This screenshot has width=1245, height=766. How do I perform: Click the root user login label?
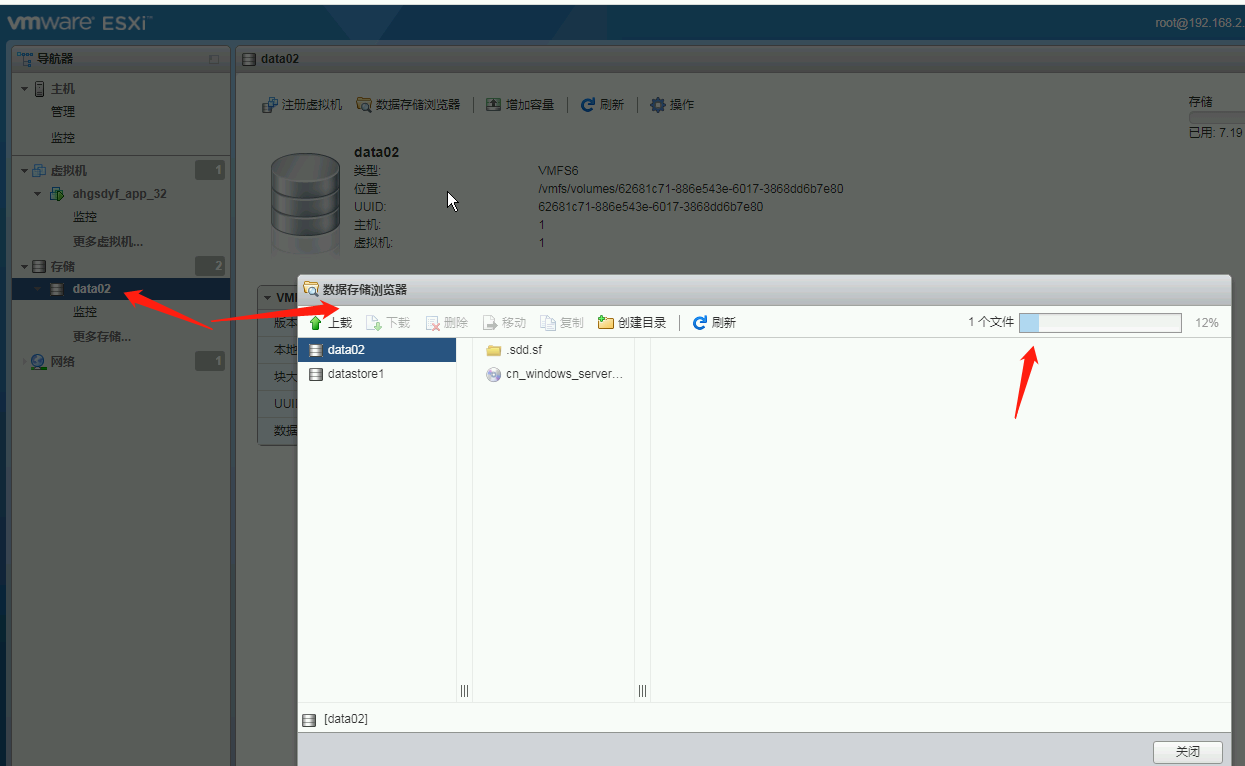[1200, 23]
